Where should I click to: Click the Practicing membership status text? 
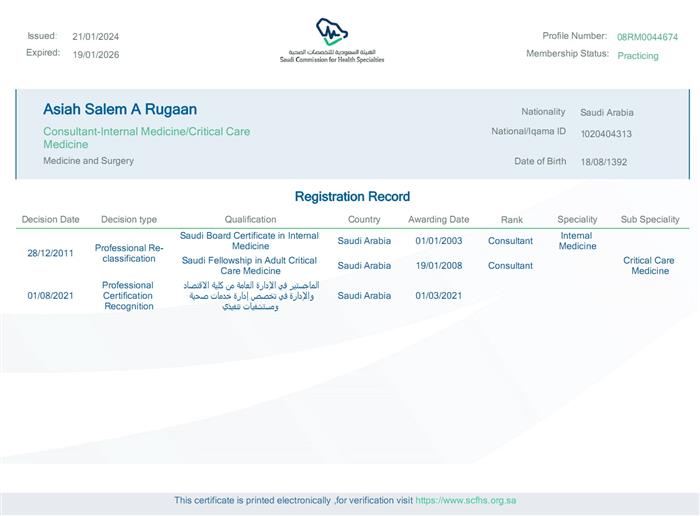tap(638, 56)
